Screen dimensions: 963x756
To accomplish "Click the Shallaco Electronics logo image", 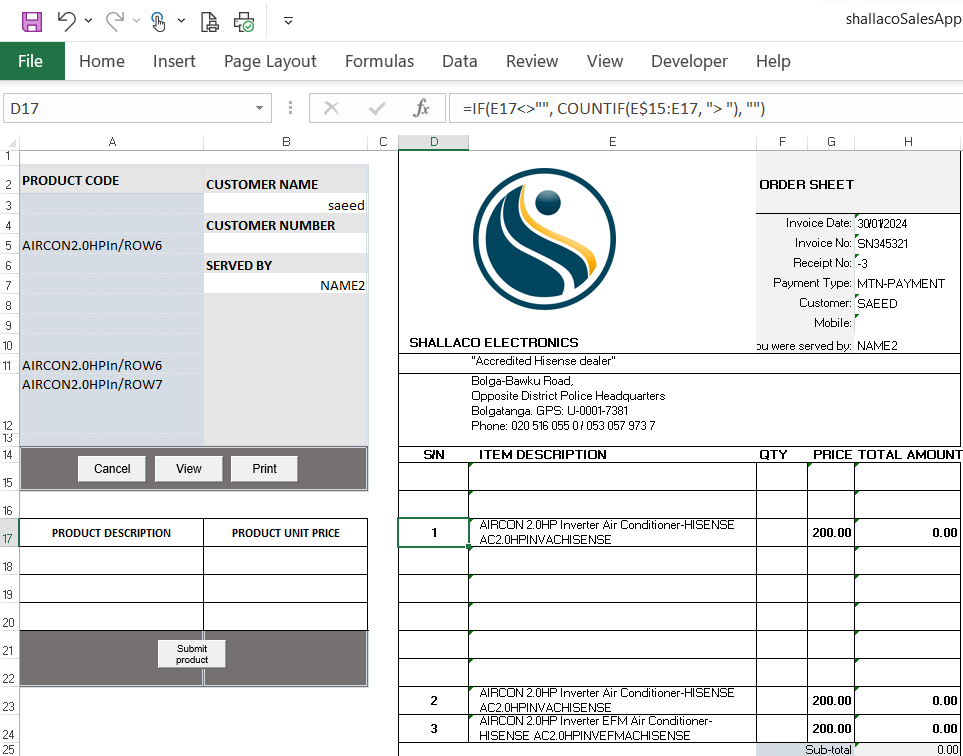I will [544, 239].
